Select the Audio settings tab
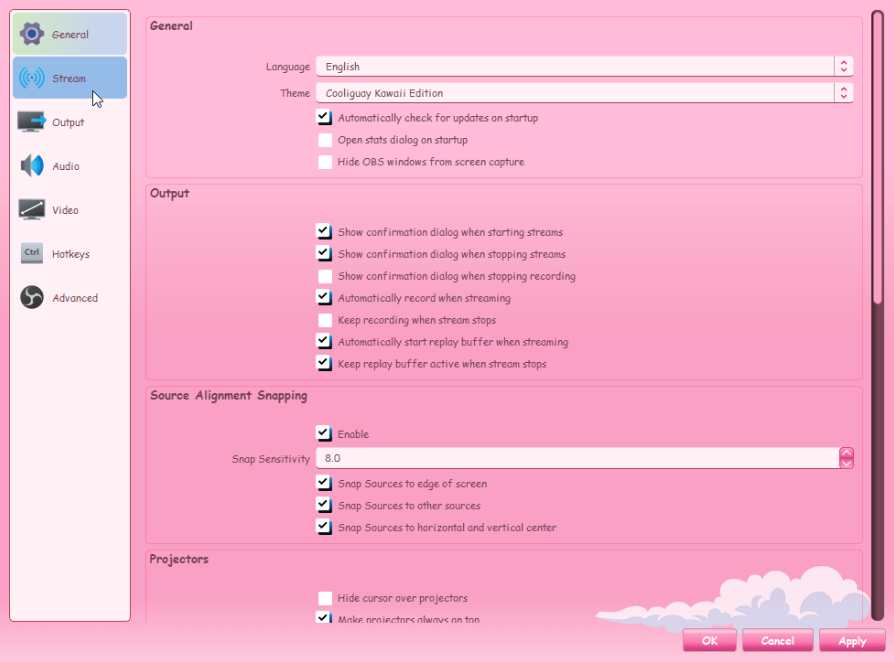 (70, 166)
